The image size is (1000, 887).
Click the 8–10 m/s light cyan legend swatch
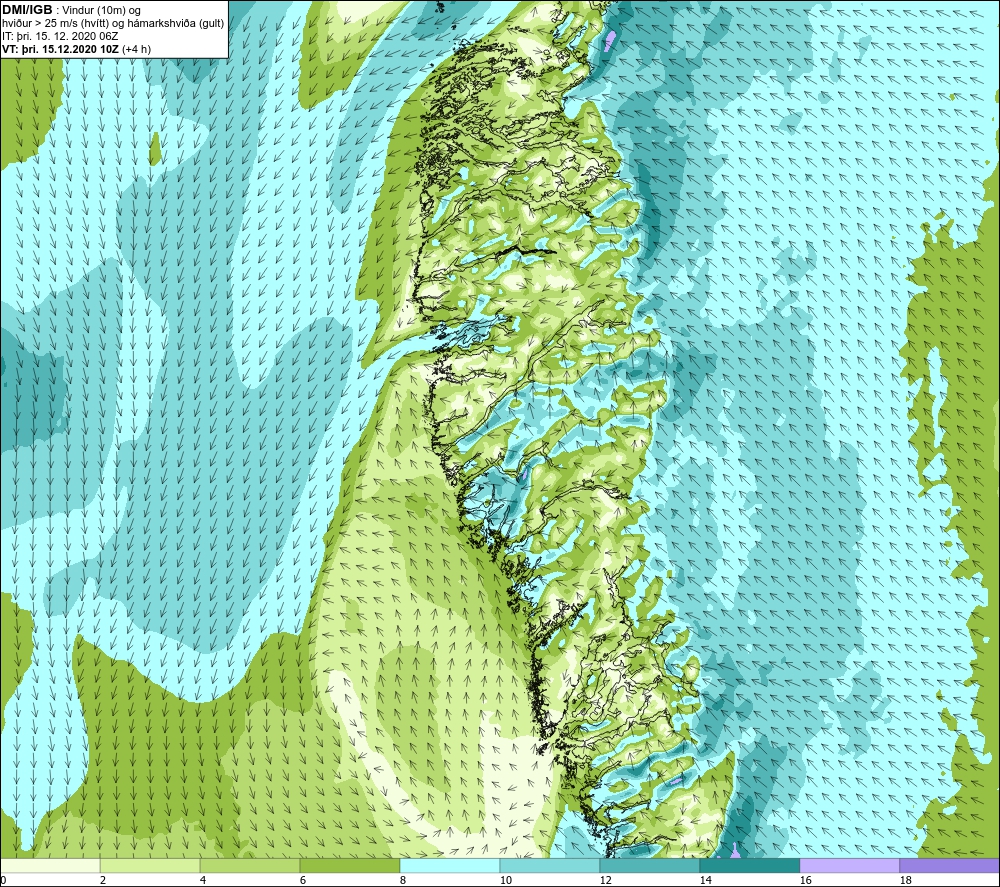click(x=450, y=866)
